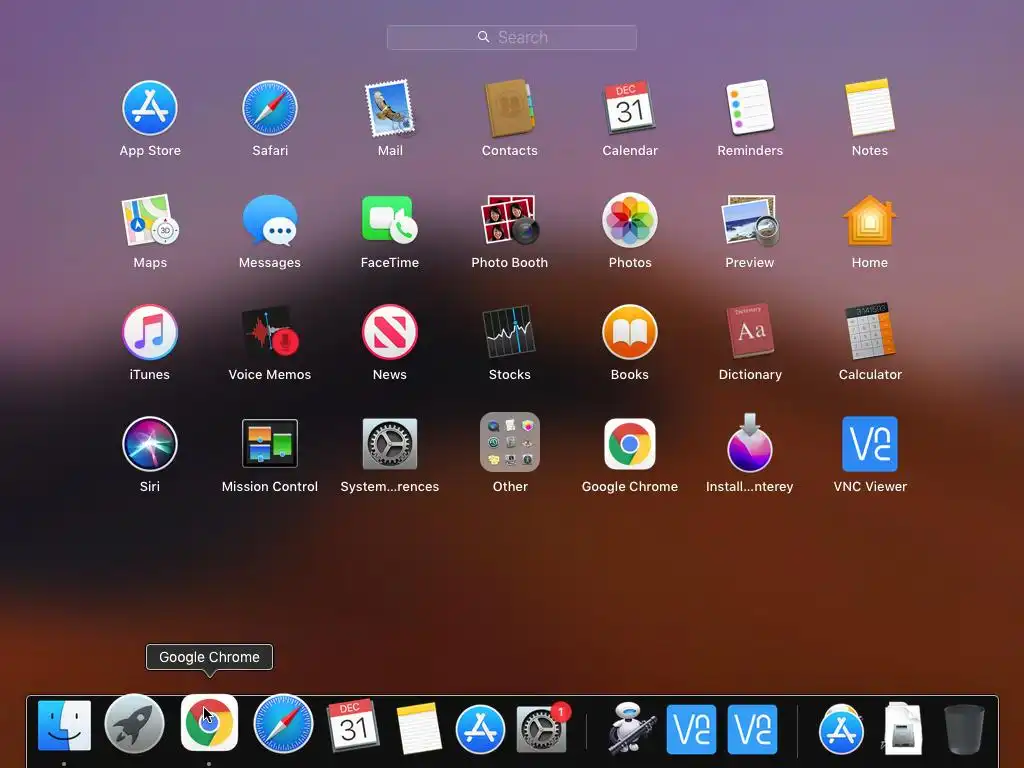This screenshot has height=768, width=1024.
Task: Open Google Chrome from the Dock
Action: click(x=209, y=723)
